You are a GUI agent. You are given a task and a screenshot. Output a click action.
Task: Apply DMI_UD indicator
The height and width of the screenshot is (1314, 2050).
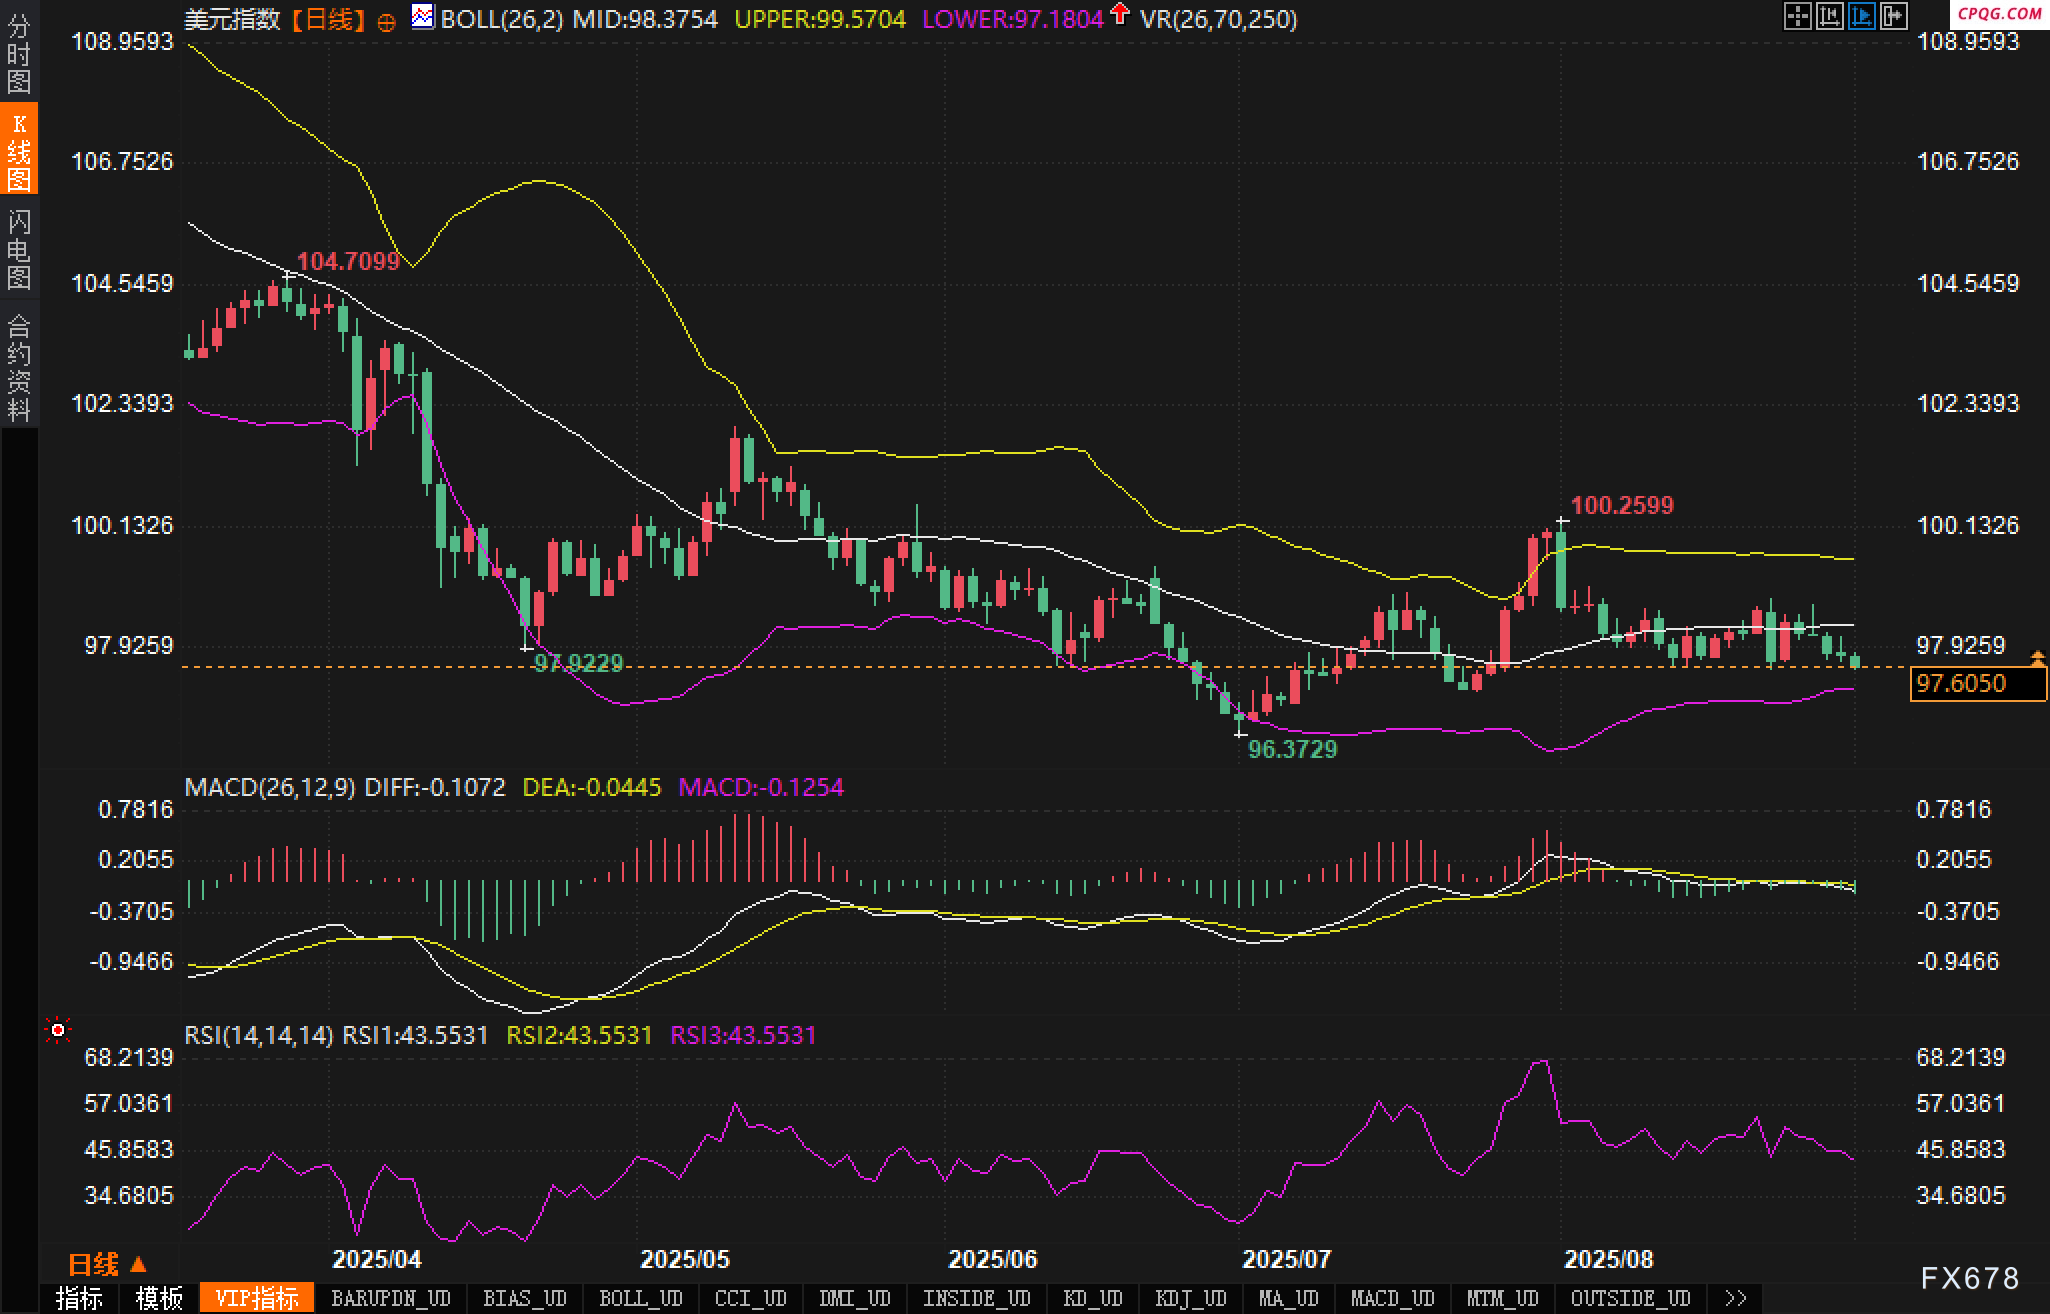pos(855,1298)
